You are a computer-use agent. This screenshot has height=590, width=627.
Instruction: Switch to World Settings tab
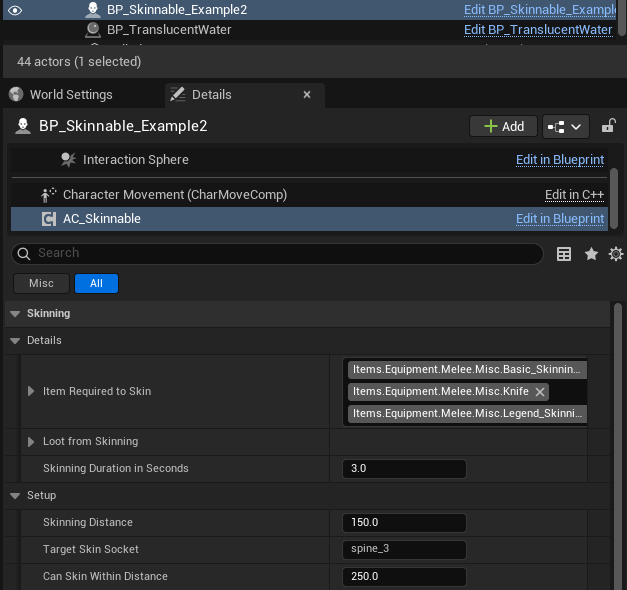tap(70, 95)
